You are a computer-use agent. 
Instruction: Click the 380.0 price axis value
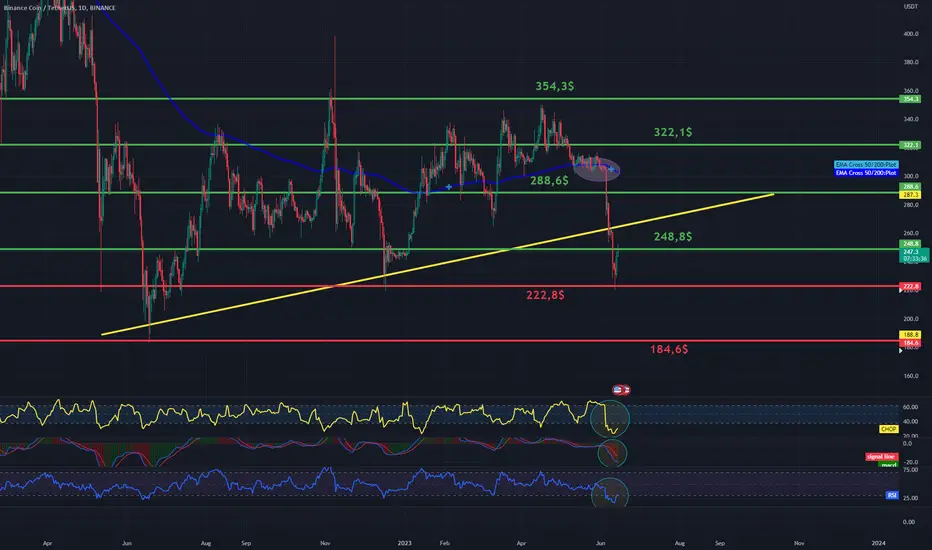tap(911, 62)
